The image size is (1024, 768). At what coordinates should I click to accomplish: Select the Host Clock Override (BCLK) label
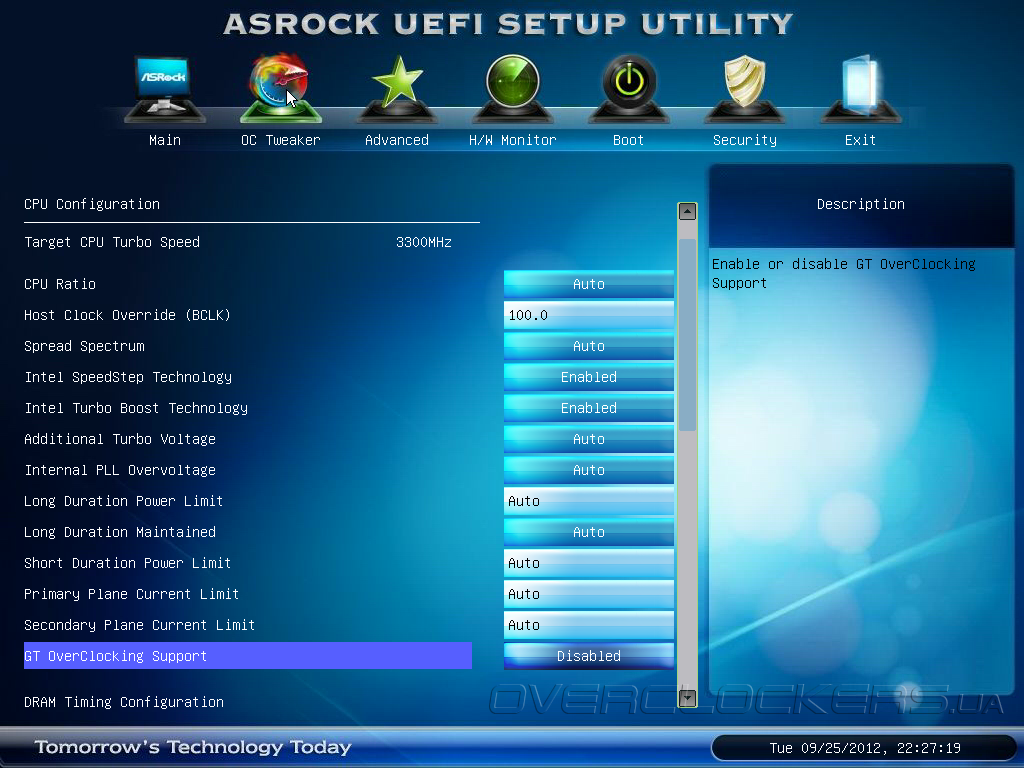(x=127, y=315)
